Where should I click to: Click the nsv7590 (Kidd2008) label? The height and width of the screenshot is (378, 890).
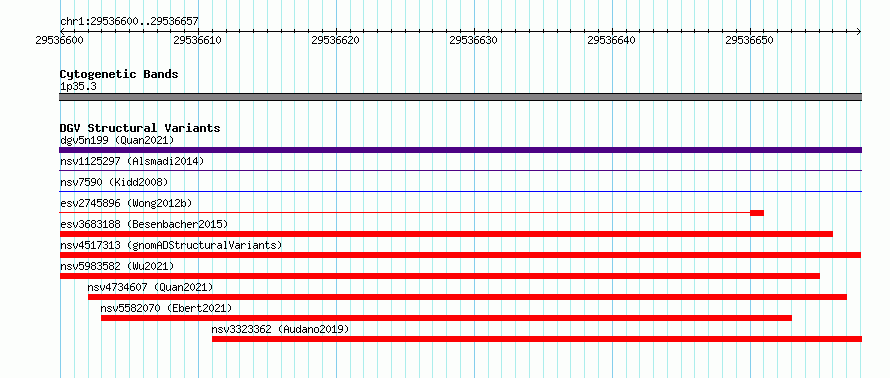[x=114, y=182]
